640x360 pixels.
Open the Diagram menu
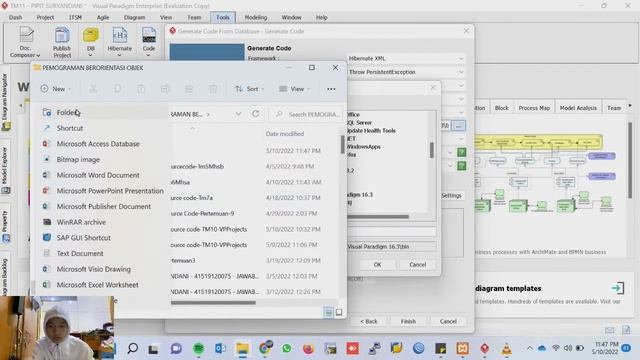click(134, 17)
